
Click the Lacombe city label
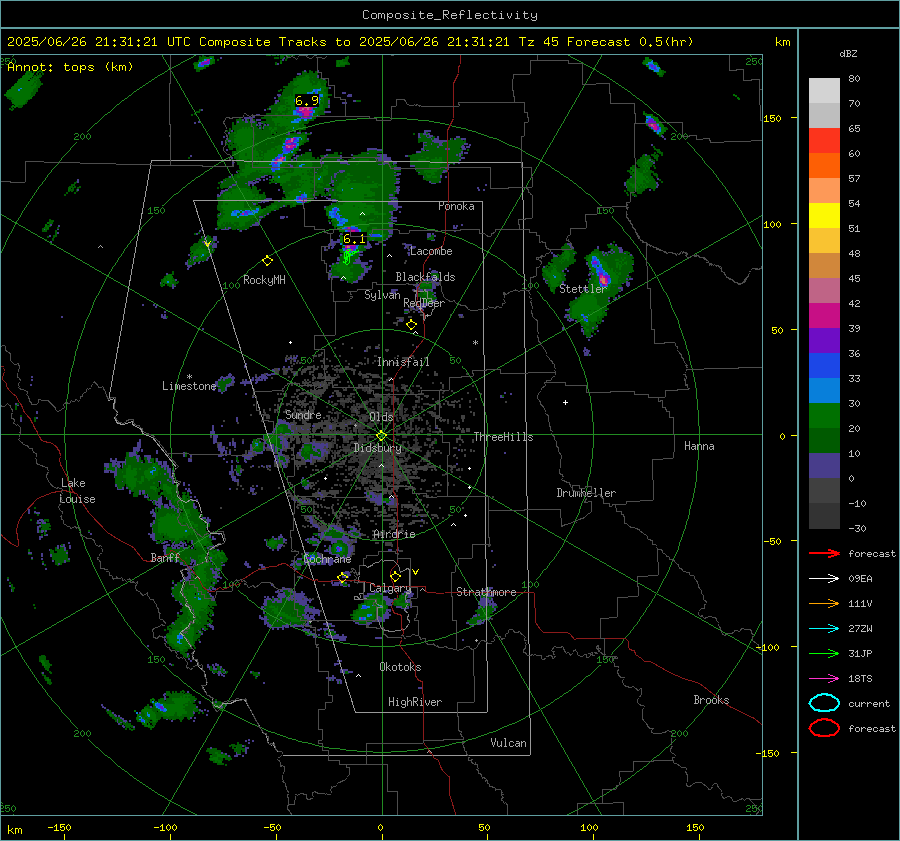pyautogui.click(x=431, y=251)
